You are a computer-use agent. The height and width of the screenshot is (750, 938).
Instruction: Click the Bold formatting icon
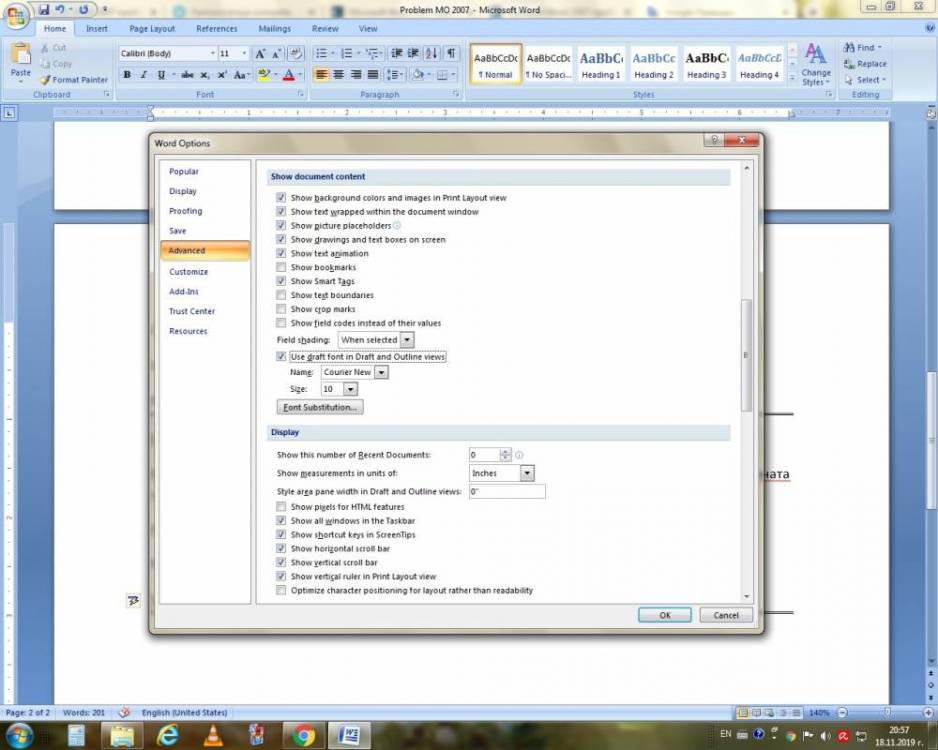(127, 75)
